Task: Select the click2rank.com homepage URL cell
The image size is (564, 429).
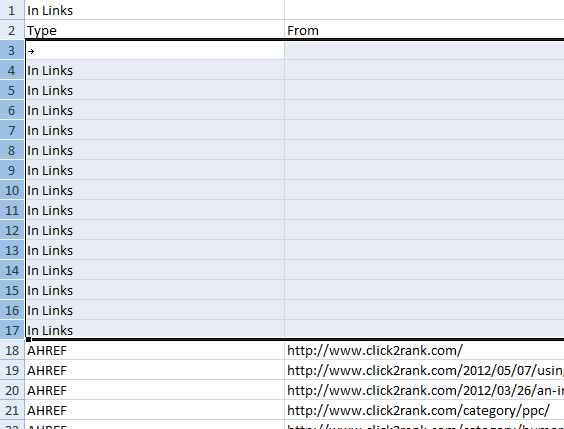Action: [424, 350]
